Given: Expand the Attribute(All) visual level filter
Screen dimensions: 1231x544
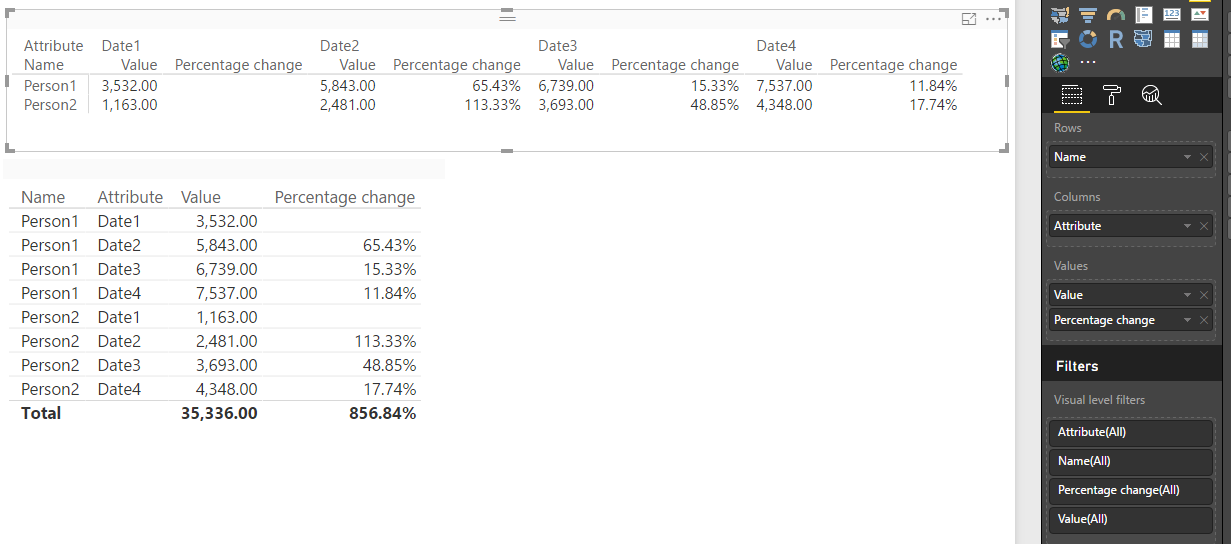Looking at the screenshot, I should click(1130, 433).
